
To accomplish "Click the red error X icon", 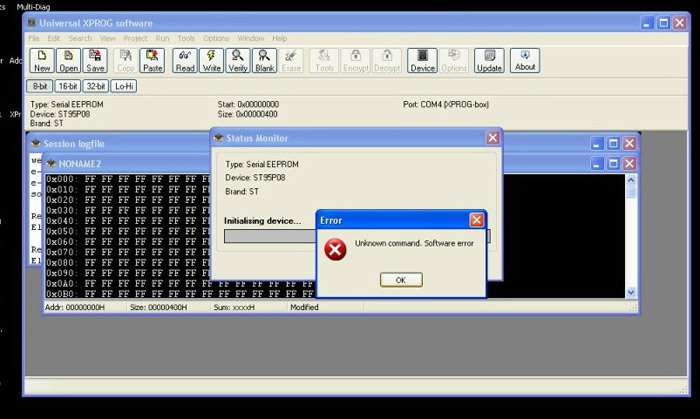I will coord(335,249).
